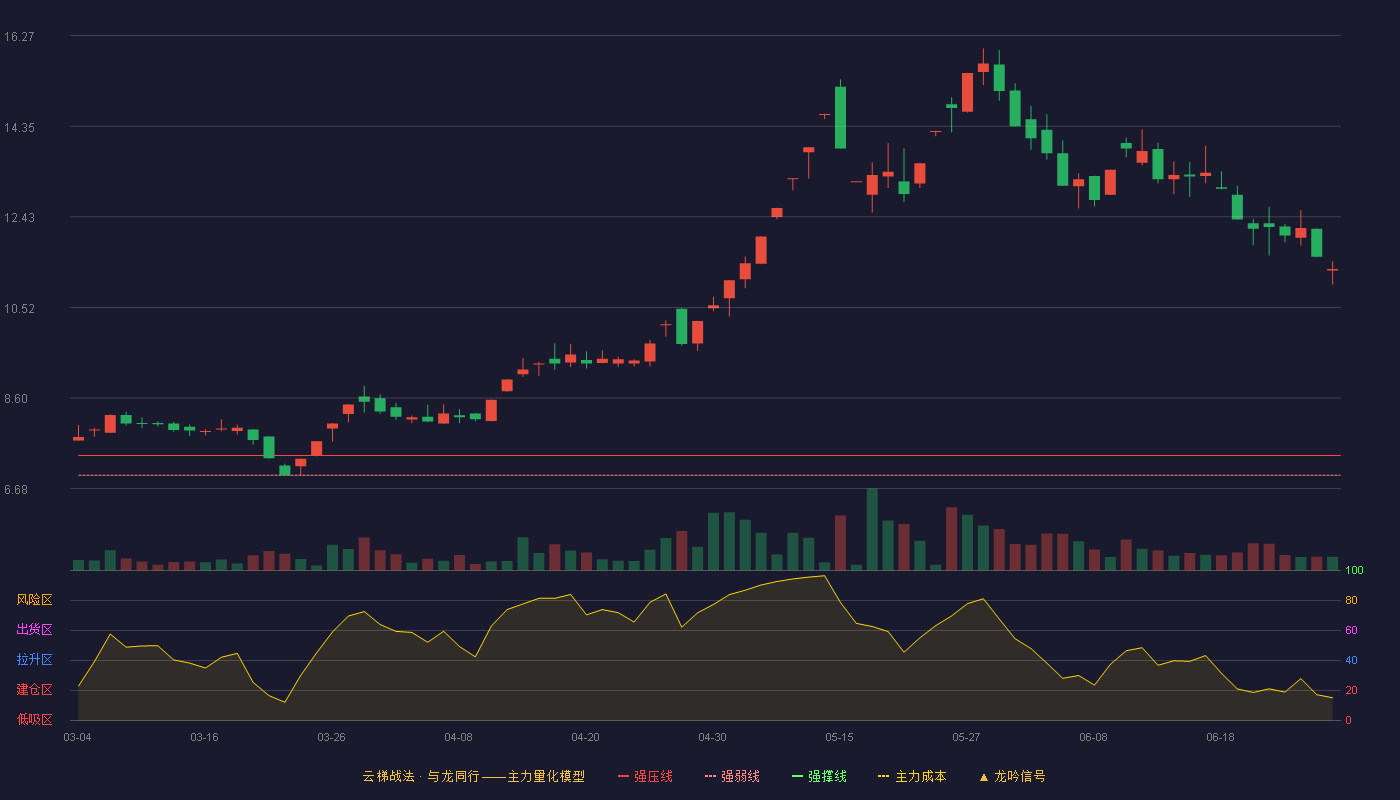1400x800 pixels.
Task: Click the 05-27 date label
Action: 966,737
